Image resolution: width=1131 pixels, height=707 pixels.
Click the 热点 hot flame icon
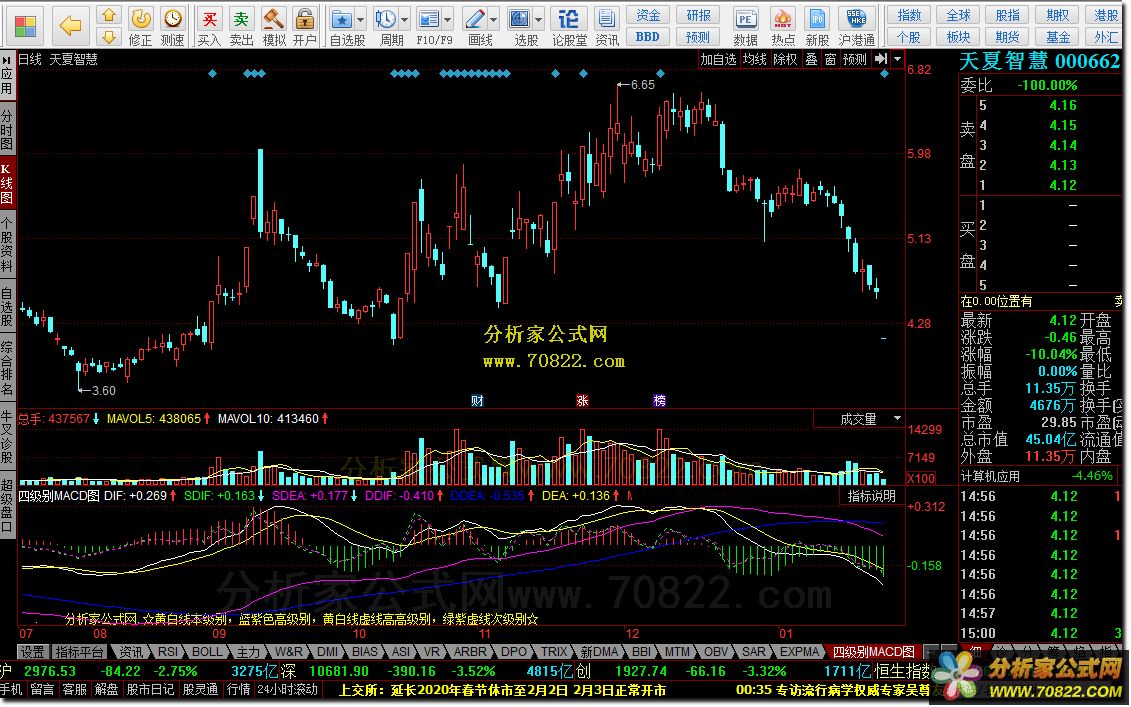point(784,20)
